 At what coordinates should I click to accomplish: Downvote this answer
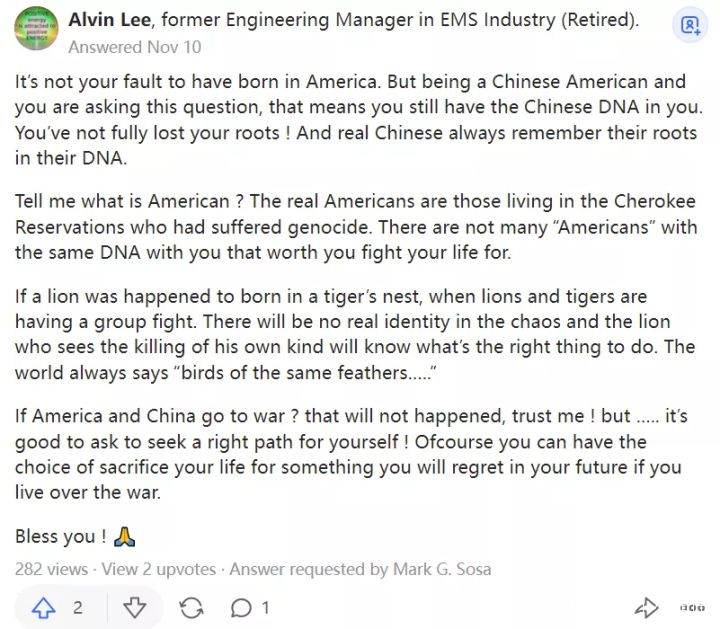[135, 607]
